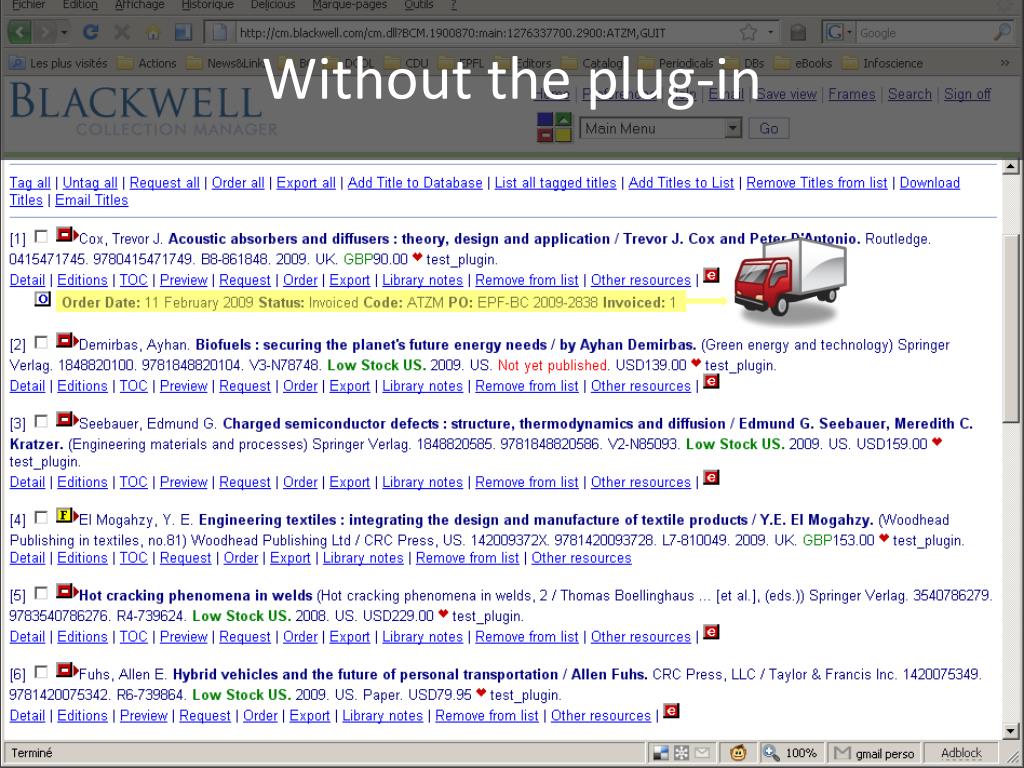Tick the checkbox for title [4] El Mogahzy
1024x768 pixels.
(x=41, y=517)
